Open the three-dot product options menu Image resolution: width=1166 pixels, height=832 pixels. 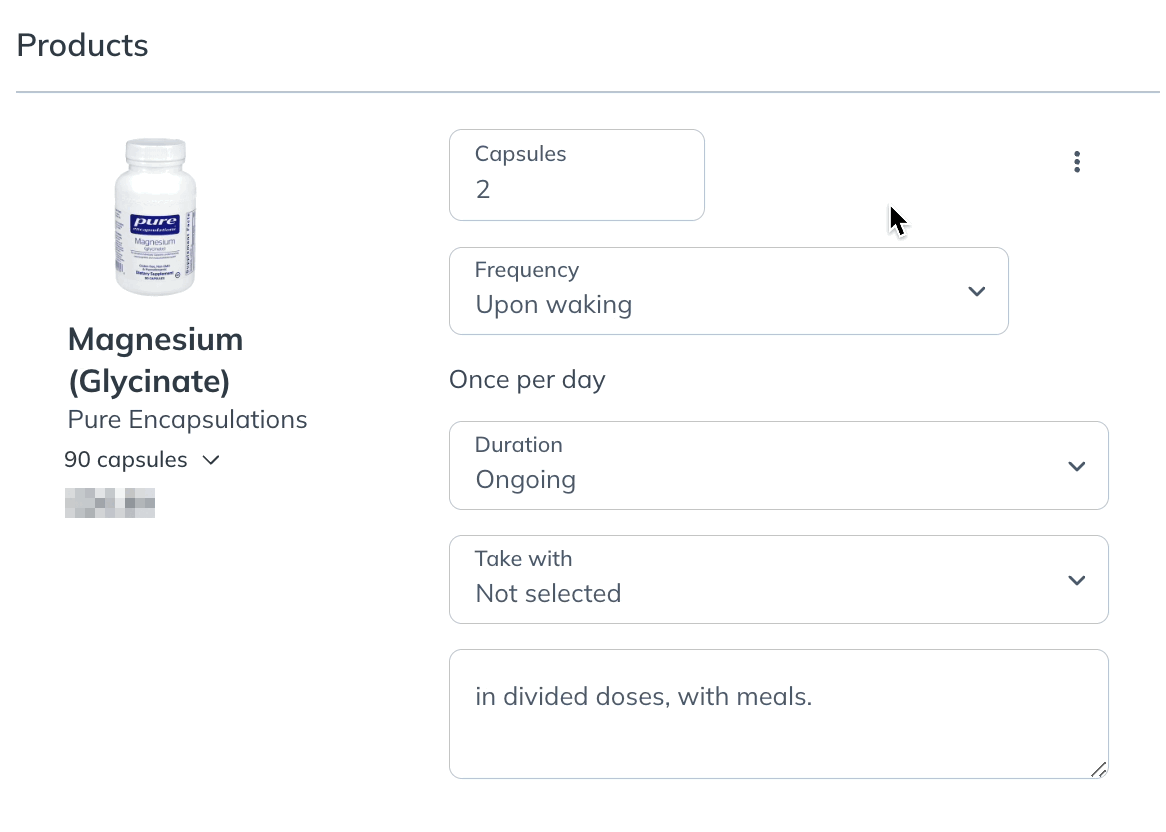(1077, 162)
